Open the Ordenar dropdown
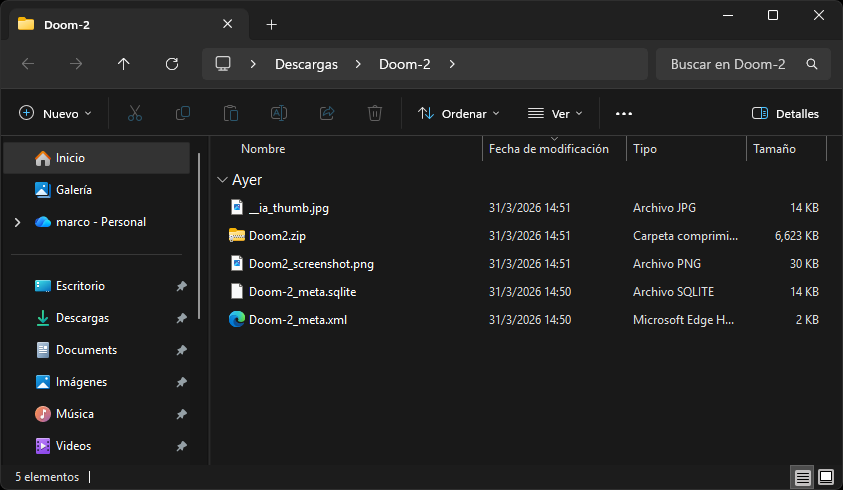843x490 pixels. tap(459, 114)
